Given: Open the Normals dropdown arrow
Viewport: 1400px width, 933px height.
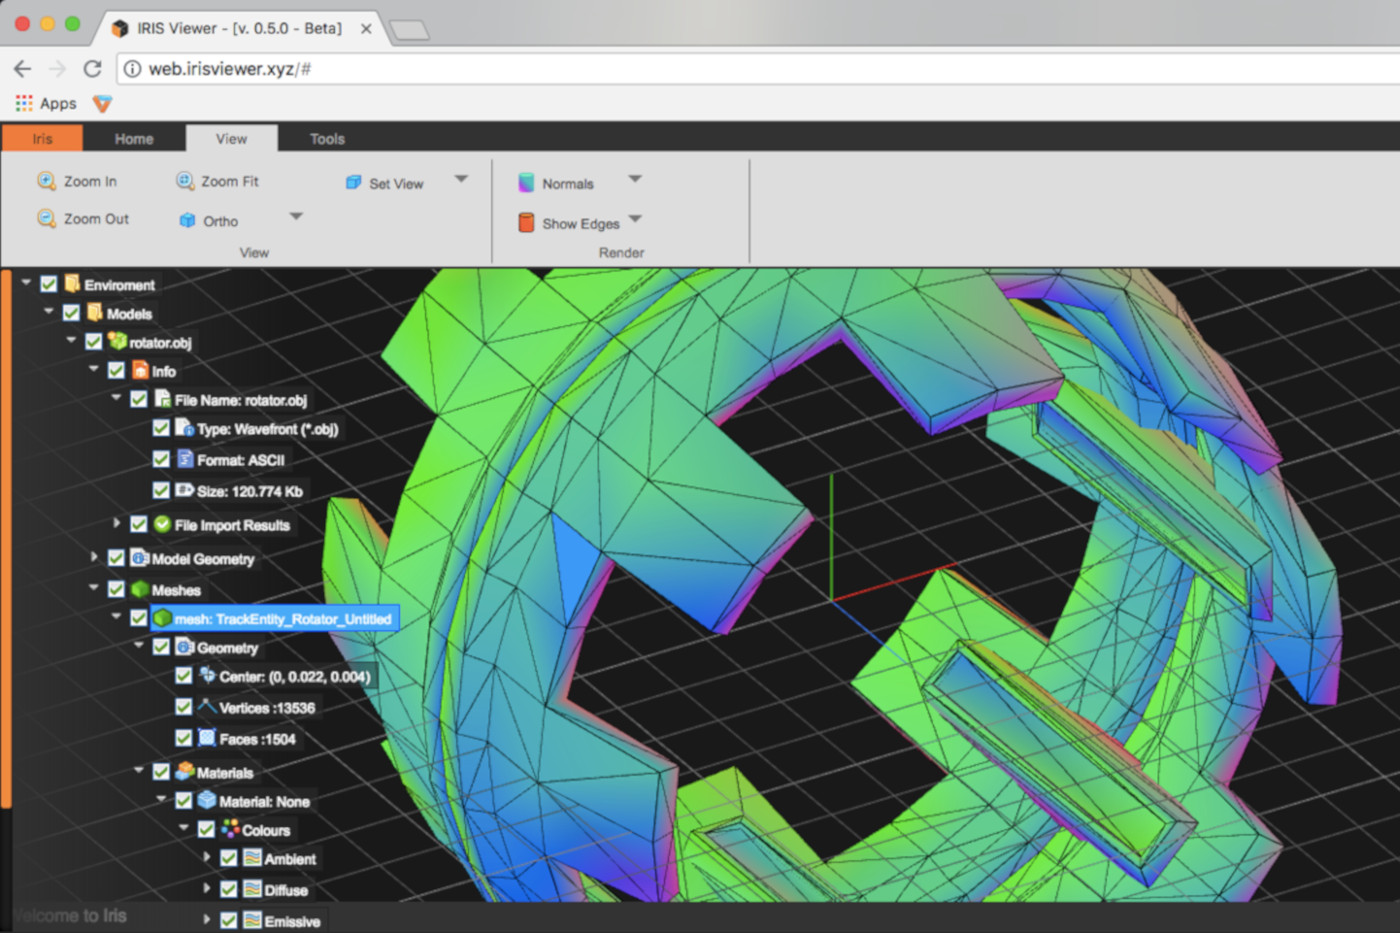Looking at the screenshot, I should coord(634,180).
